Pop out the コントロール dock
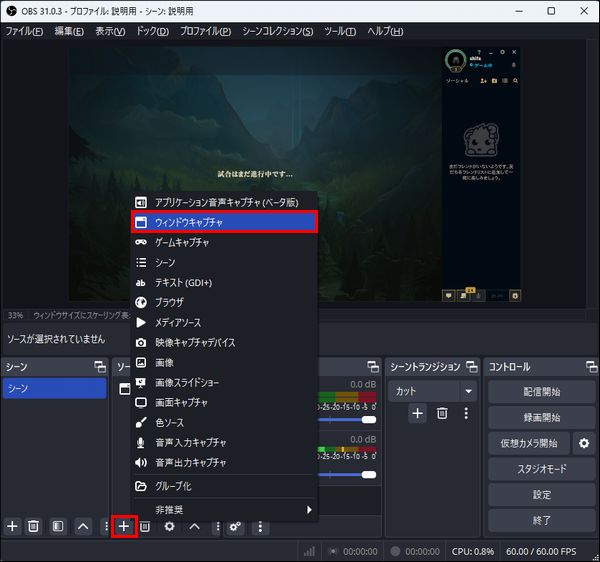The image size is (600, 562). (592, 367)
